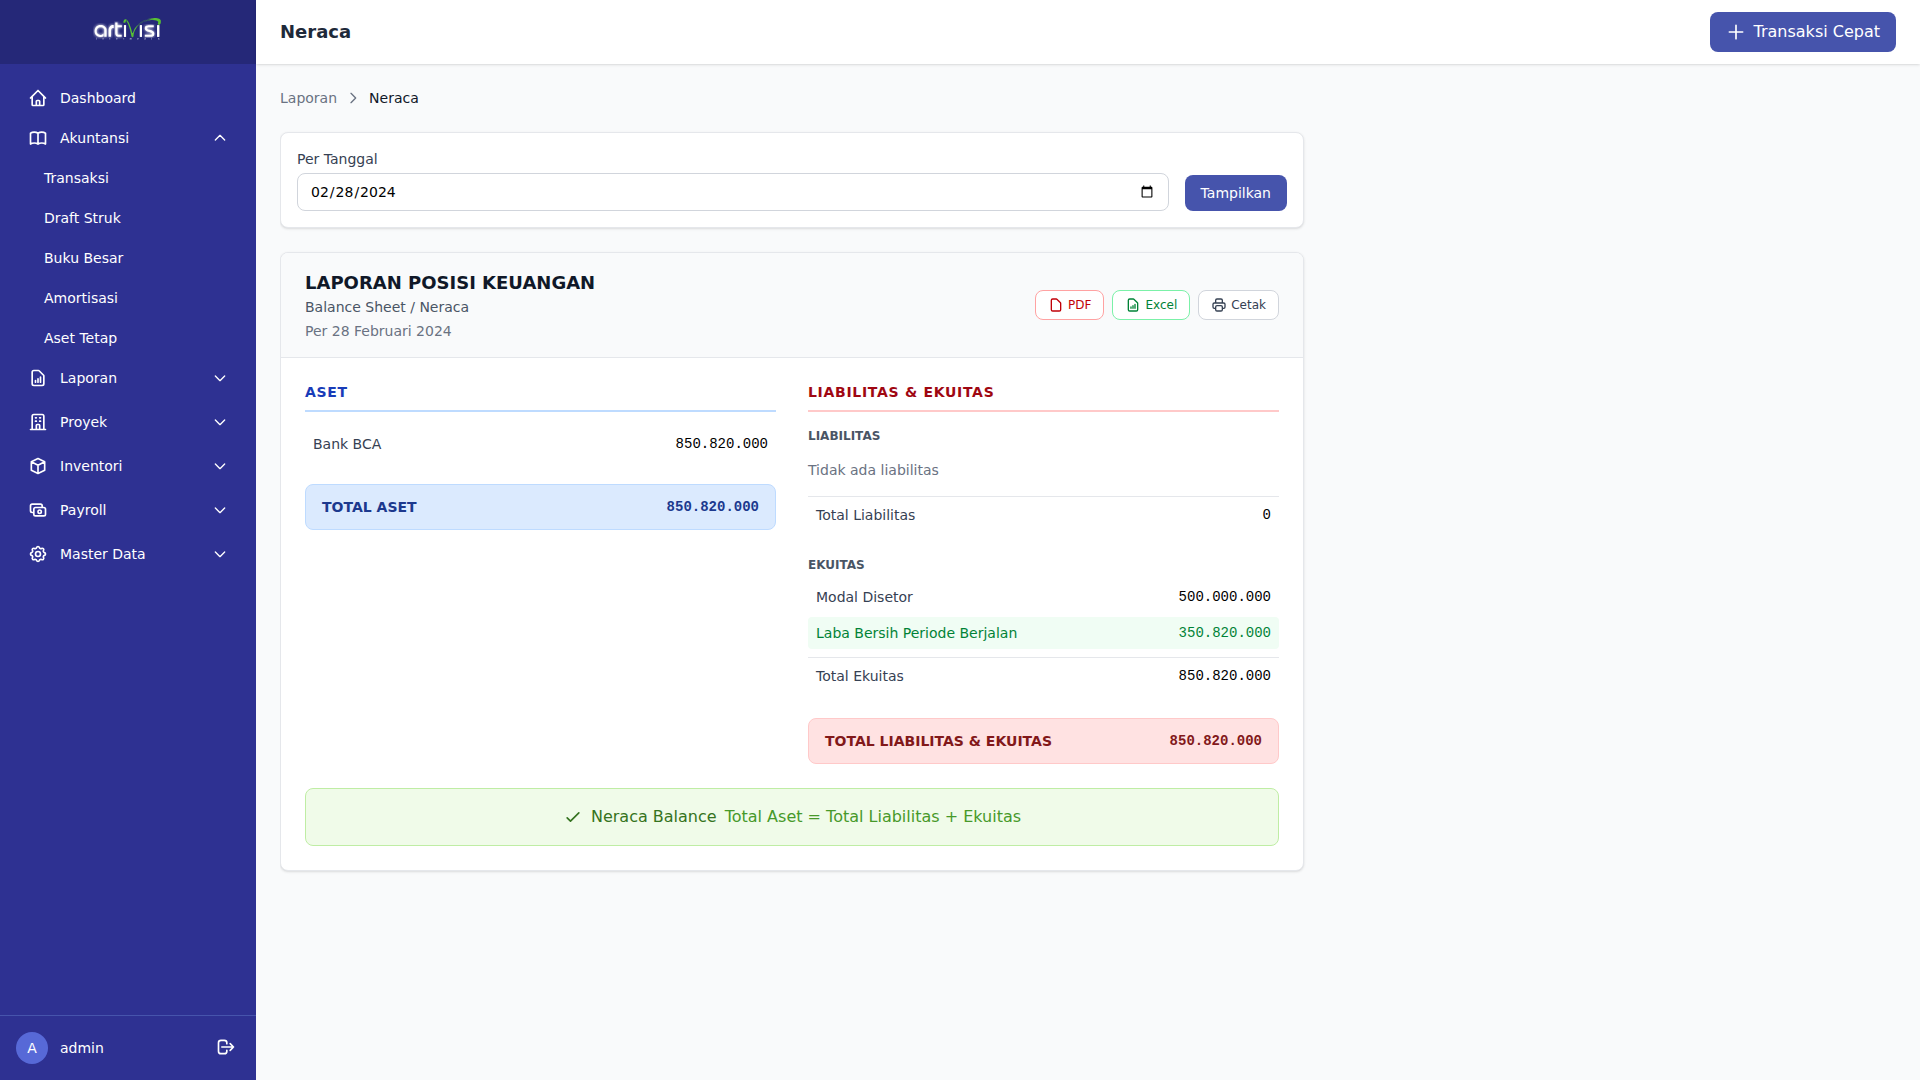
Task: Click the Inventori box icon
Action: pos(38,466)
